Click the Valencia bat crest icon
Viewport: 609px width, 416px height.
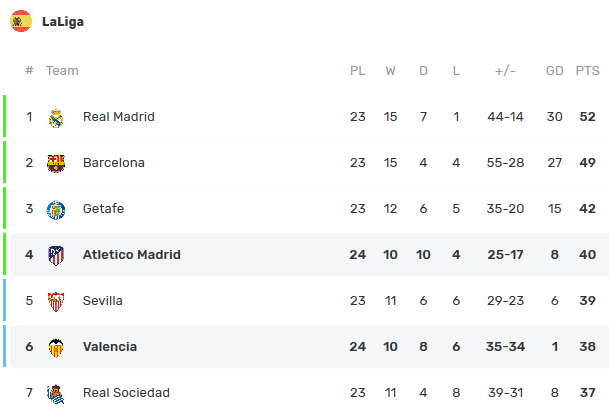click(56, 348)
